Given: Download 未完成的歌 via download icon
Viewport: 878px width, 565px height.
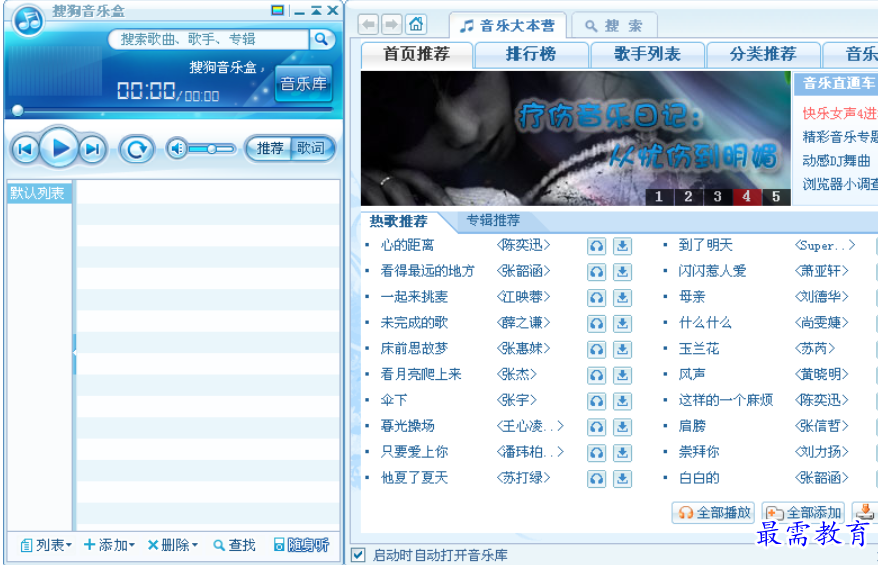Looking at the screenshot, I should coord(622,324).
